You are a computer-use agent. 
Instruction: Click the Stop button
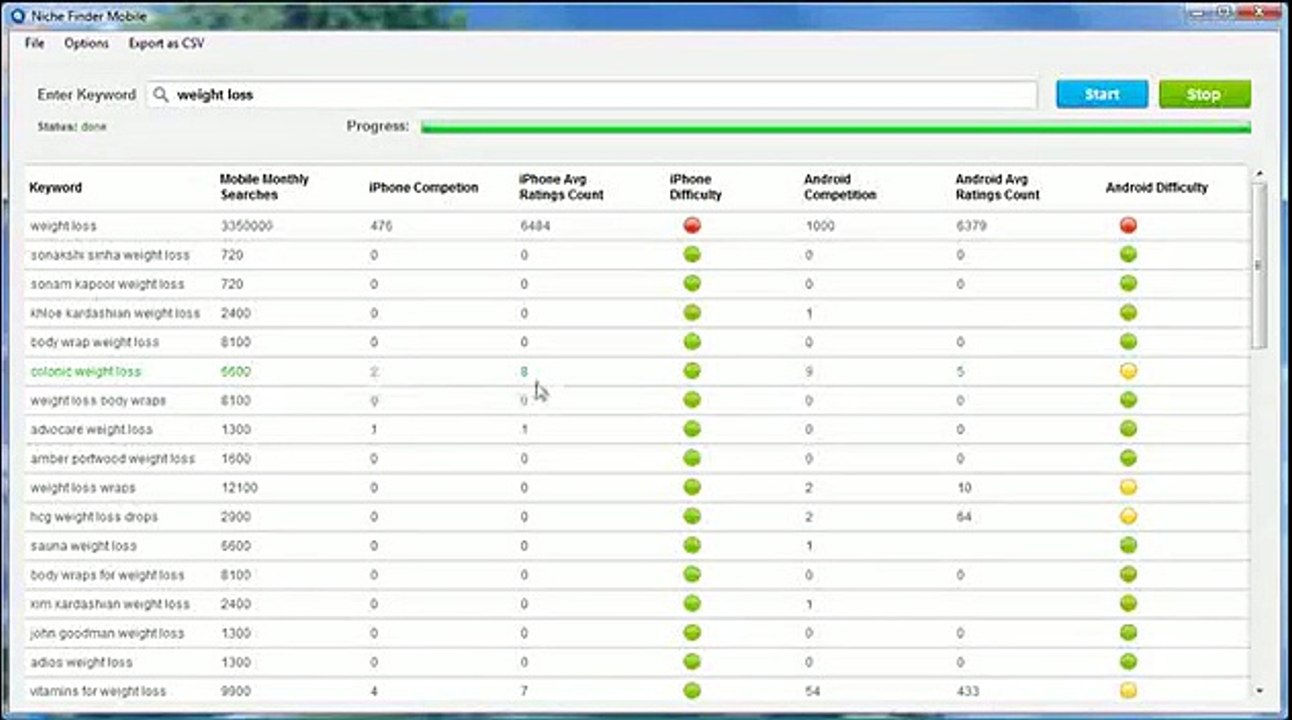(x=1204, y=94)
